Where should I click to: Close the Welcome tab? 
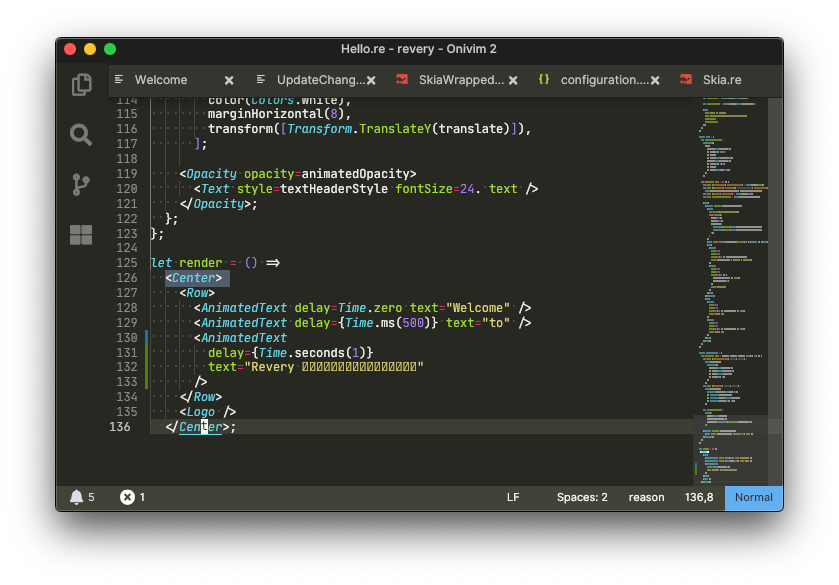click(x=229, y=80)
